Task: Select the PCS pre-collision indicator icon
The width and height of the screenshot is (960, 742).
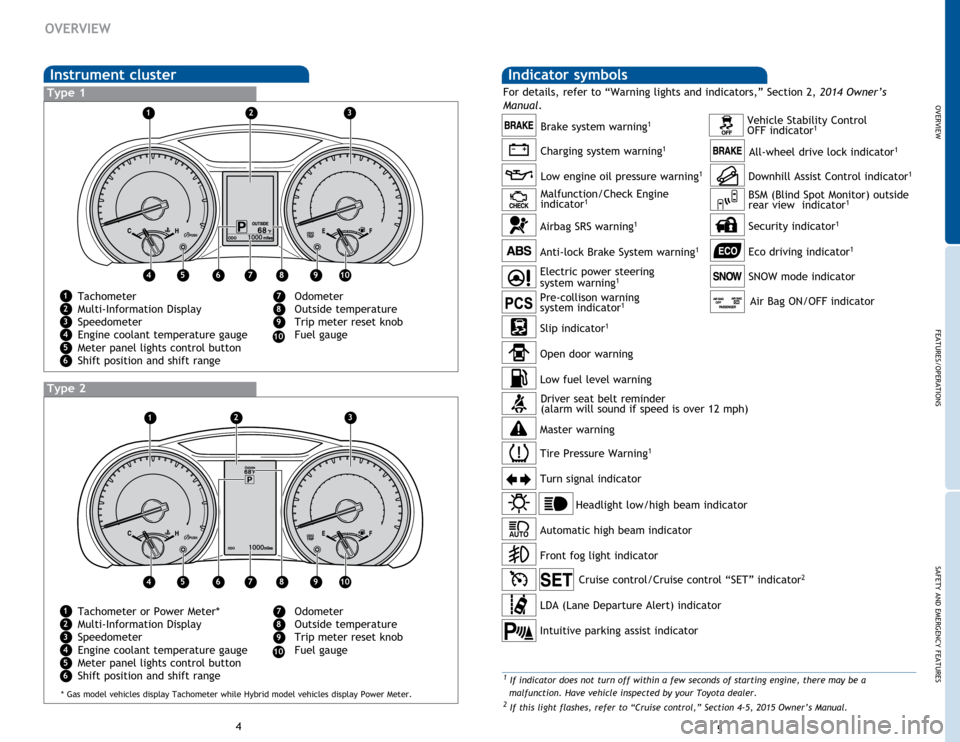Action: [x=519, y=302]
